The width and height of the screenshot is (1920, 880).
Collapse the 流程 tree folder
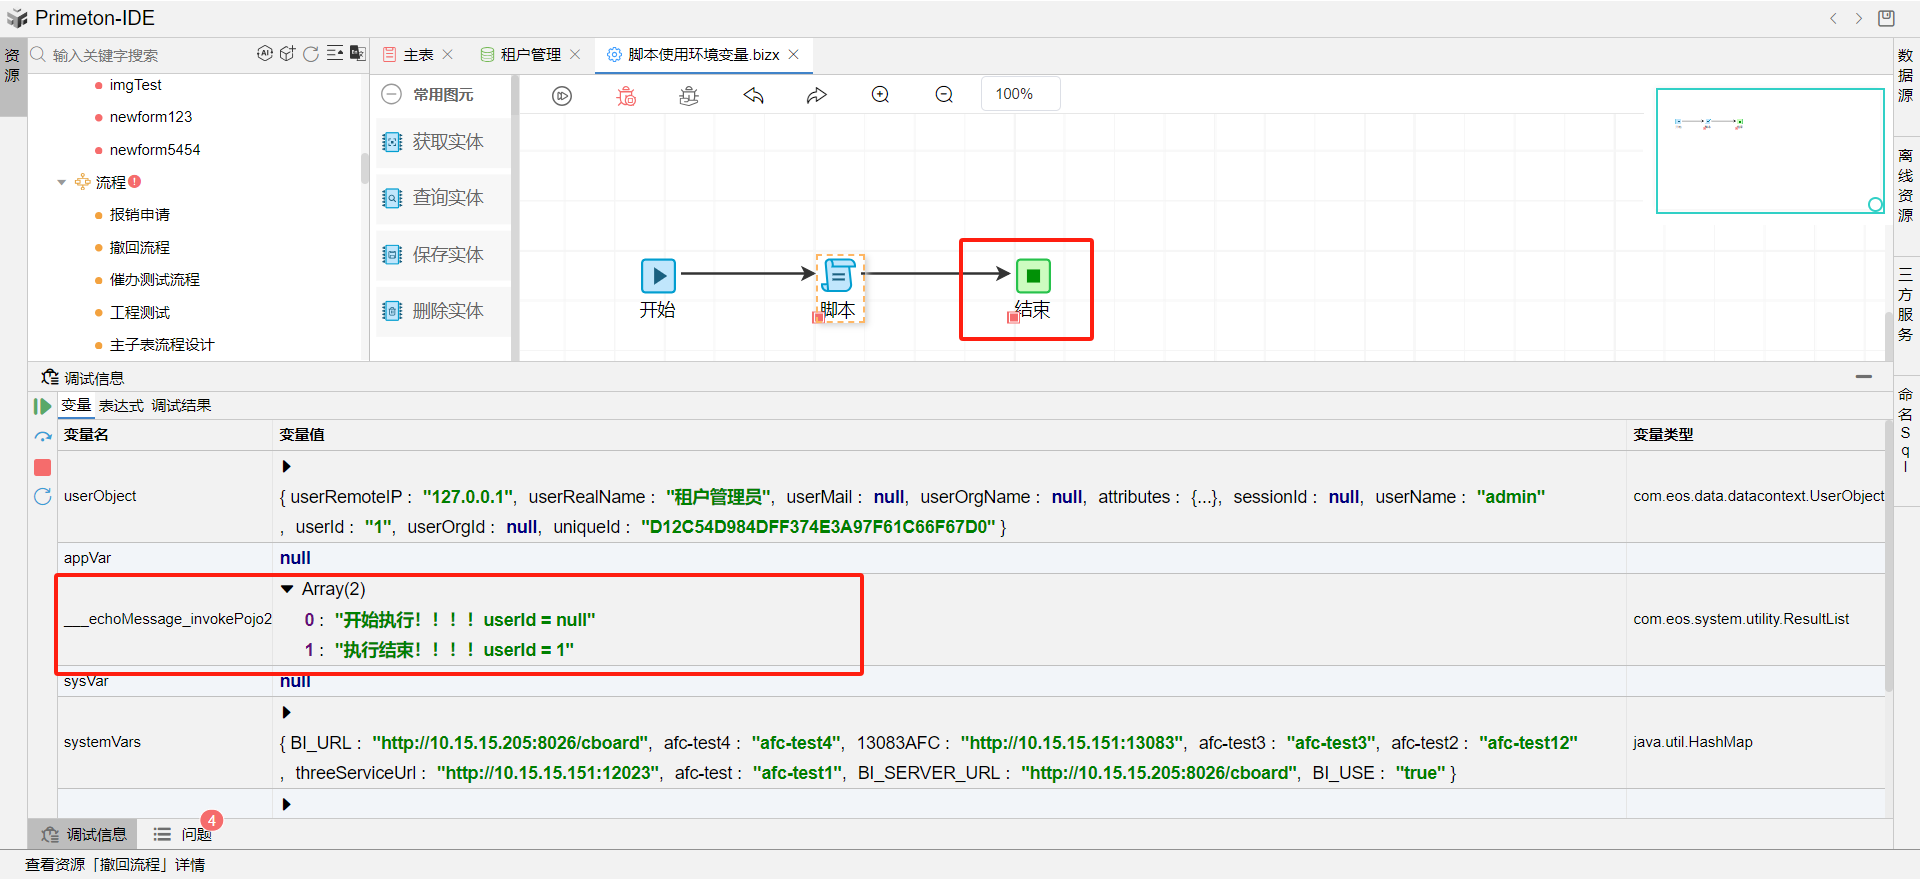click(x=62, y=182)
